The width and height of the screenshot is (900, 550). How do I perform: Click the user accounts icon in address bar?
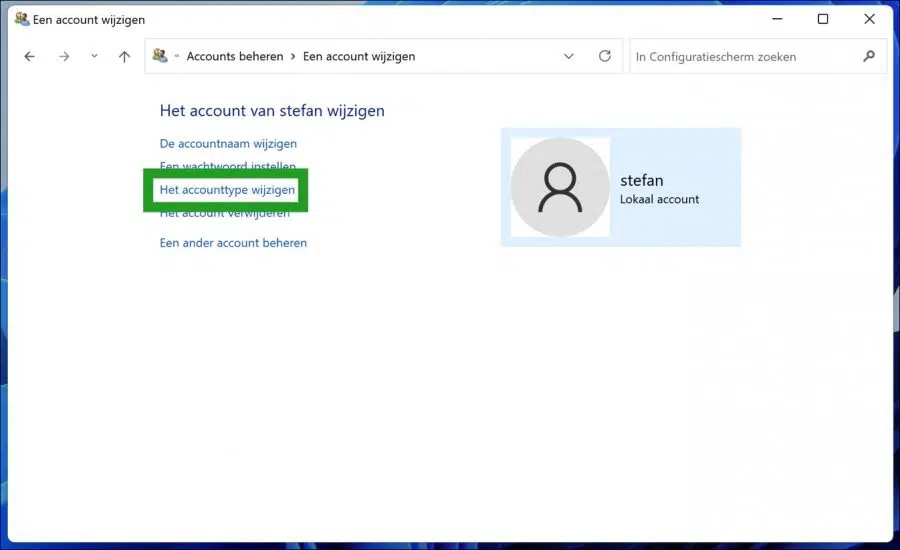160,56
